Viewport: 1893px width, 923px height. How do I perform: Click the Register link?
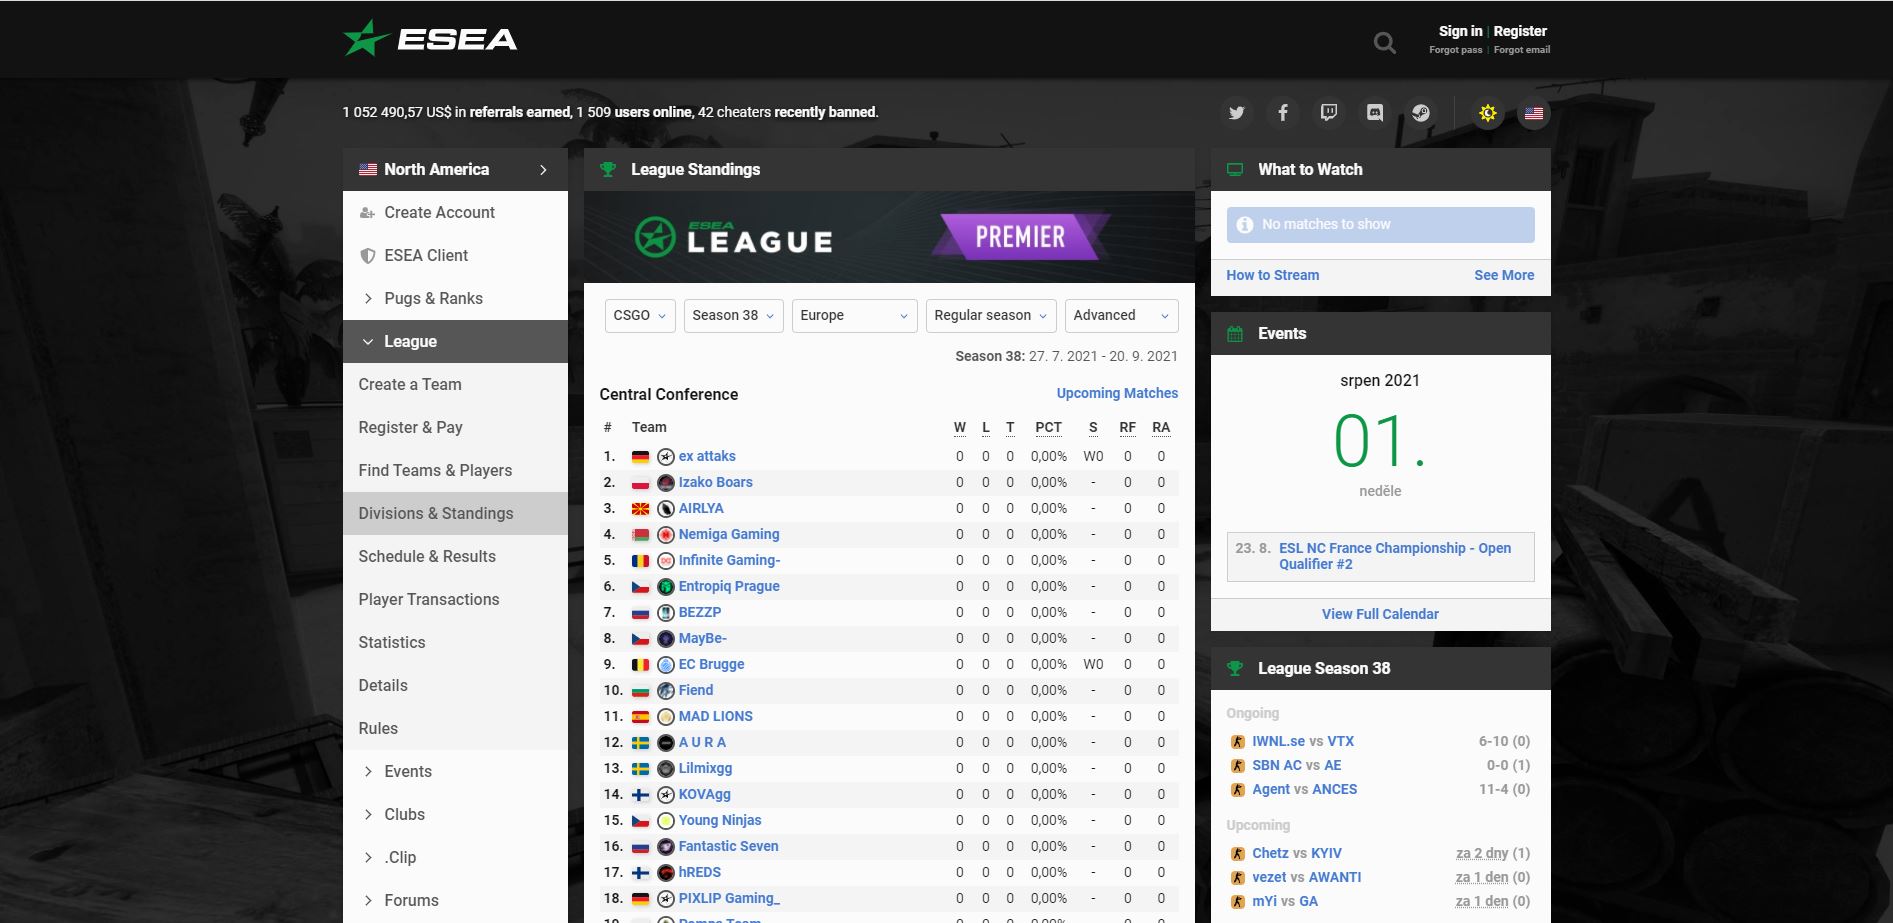(1520, 31)
